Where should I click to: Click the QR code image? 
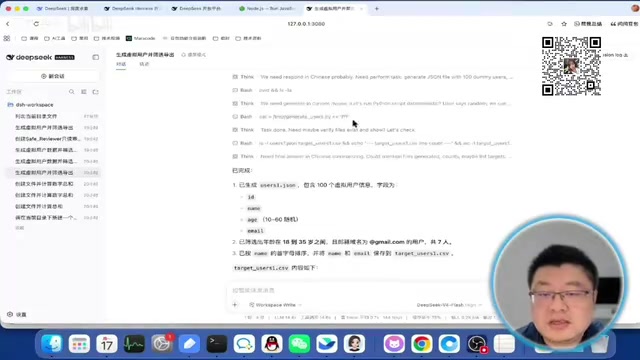pyautogui.click(x=571, y=66)
